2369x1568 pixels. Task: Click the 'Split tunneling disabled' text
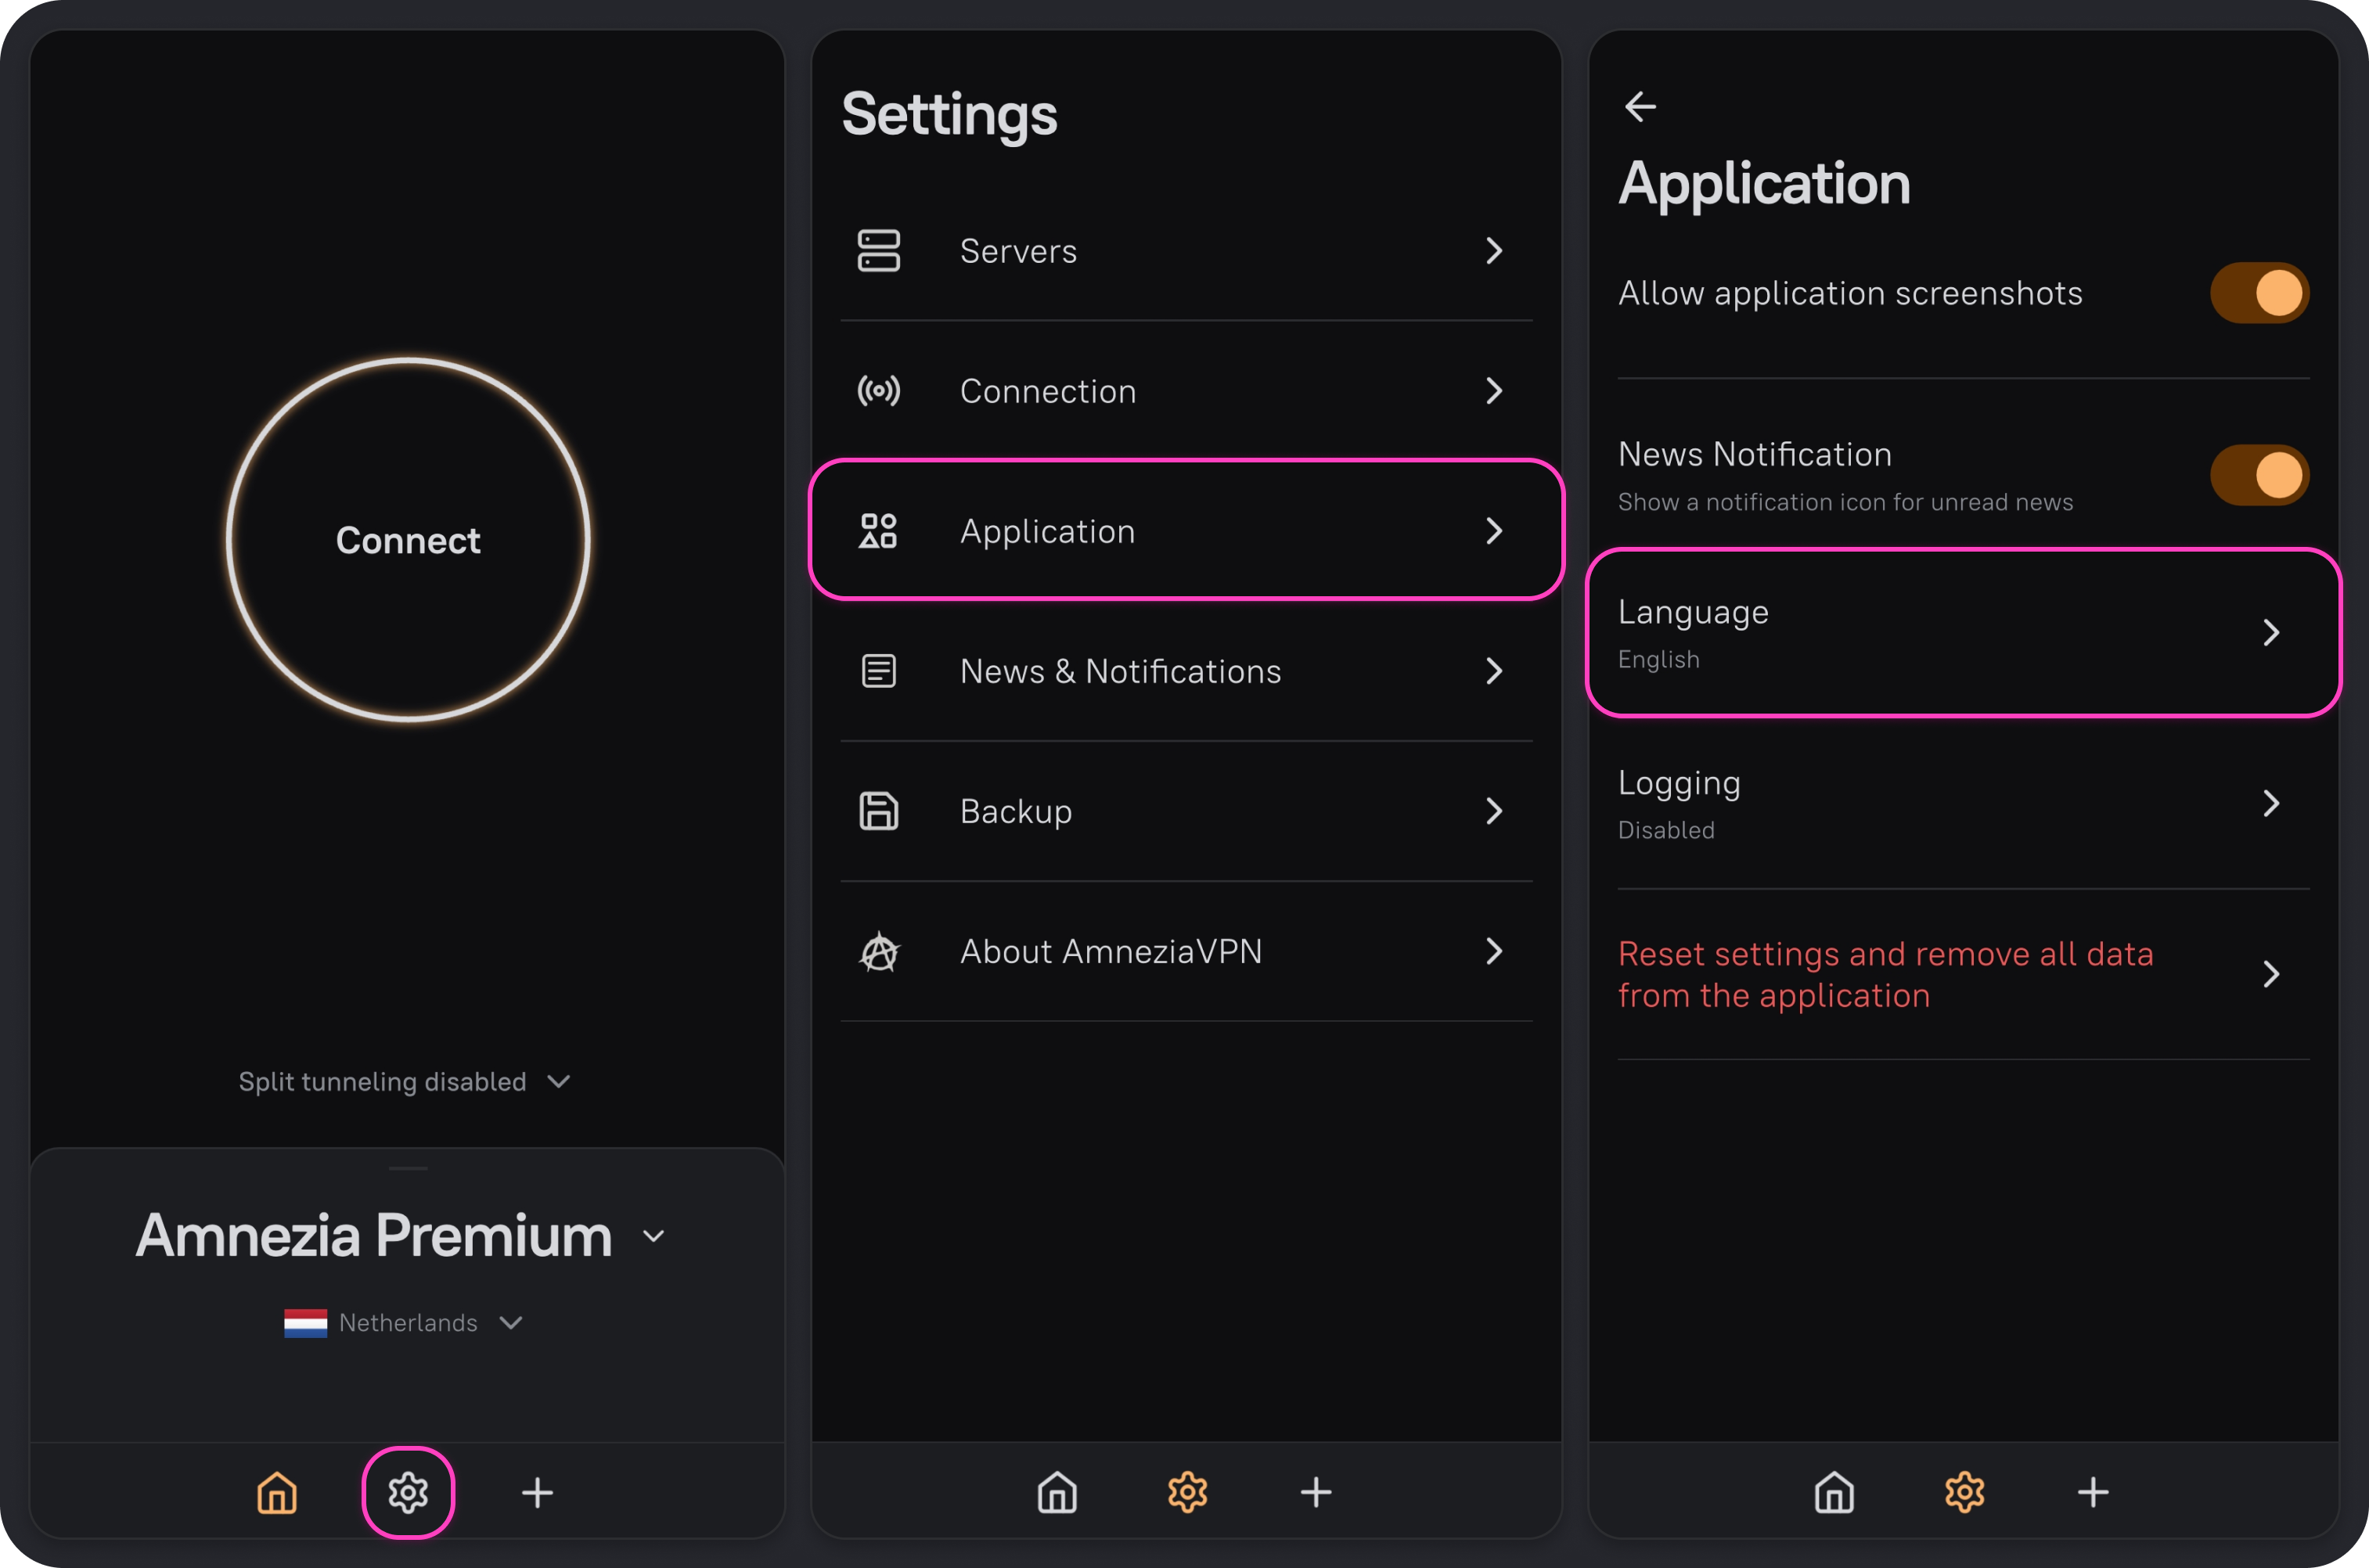tap(382, 1082)
